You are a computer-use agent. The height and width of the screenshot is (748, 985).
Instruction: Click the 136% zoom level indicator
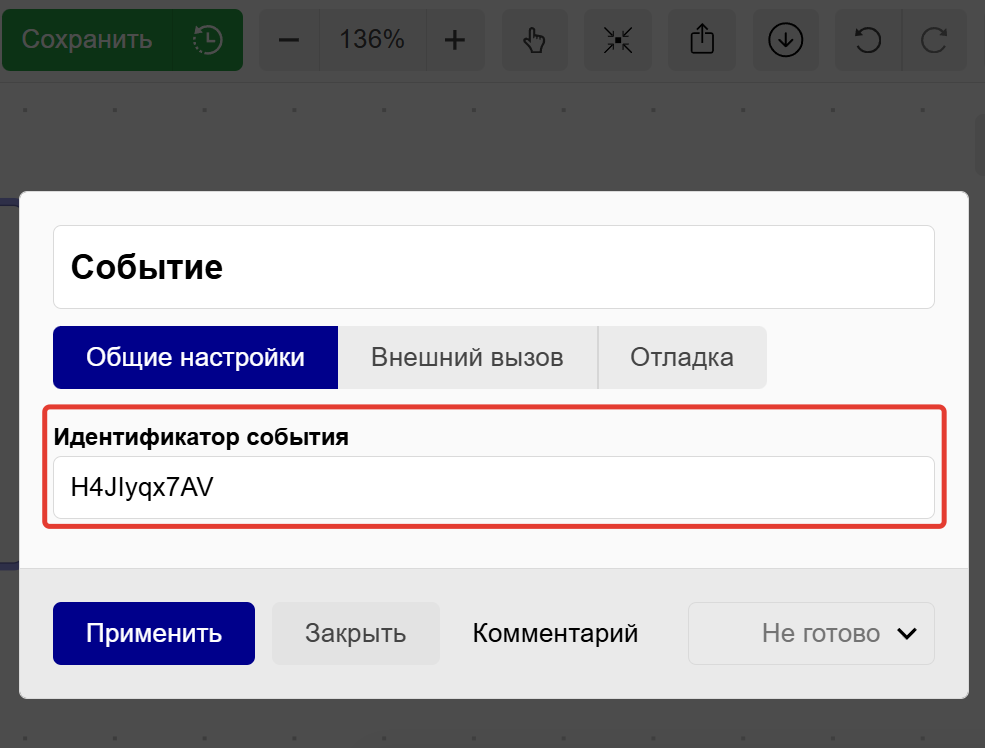tap(372, 40)
